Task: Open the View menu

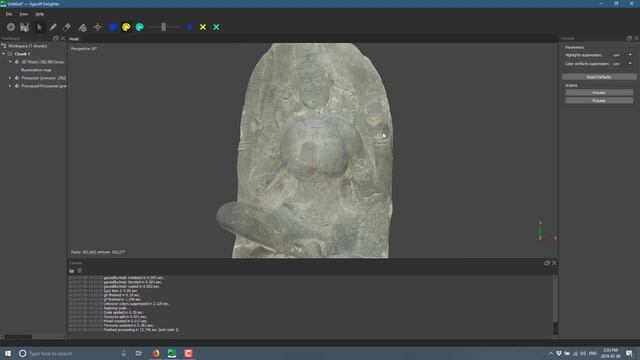Action: [24, 14]
